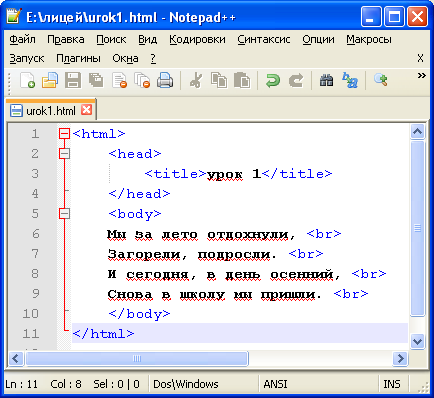Click the Notepad++ title bar app icon
434x398 pixels.
[14, 16]
